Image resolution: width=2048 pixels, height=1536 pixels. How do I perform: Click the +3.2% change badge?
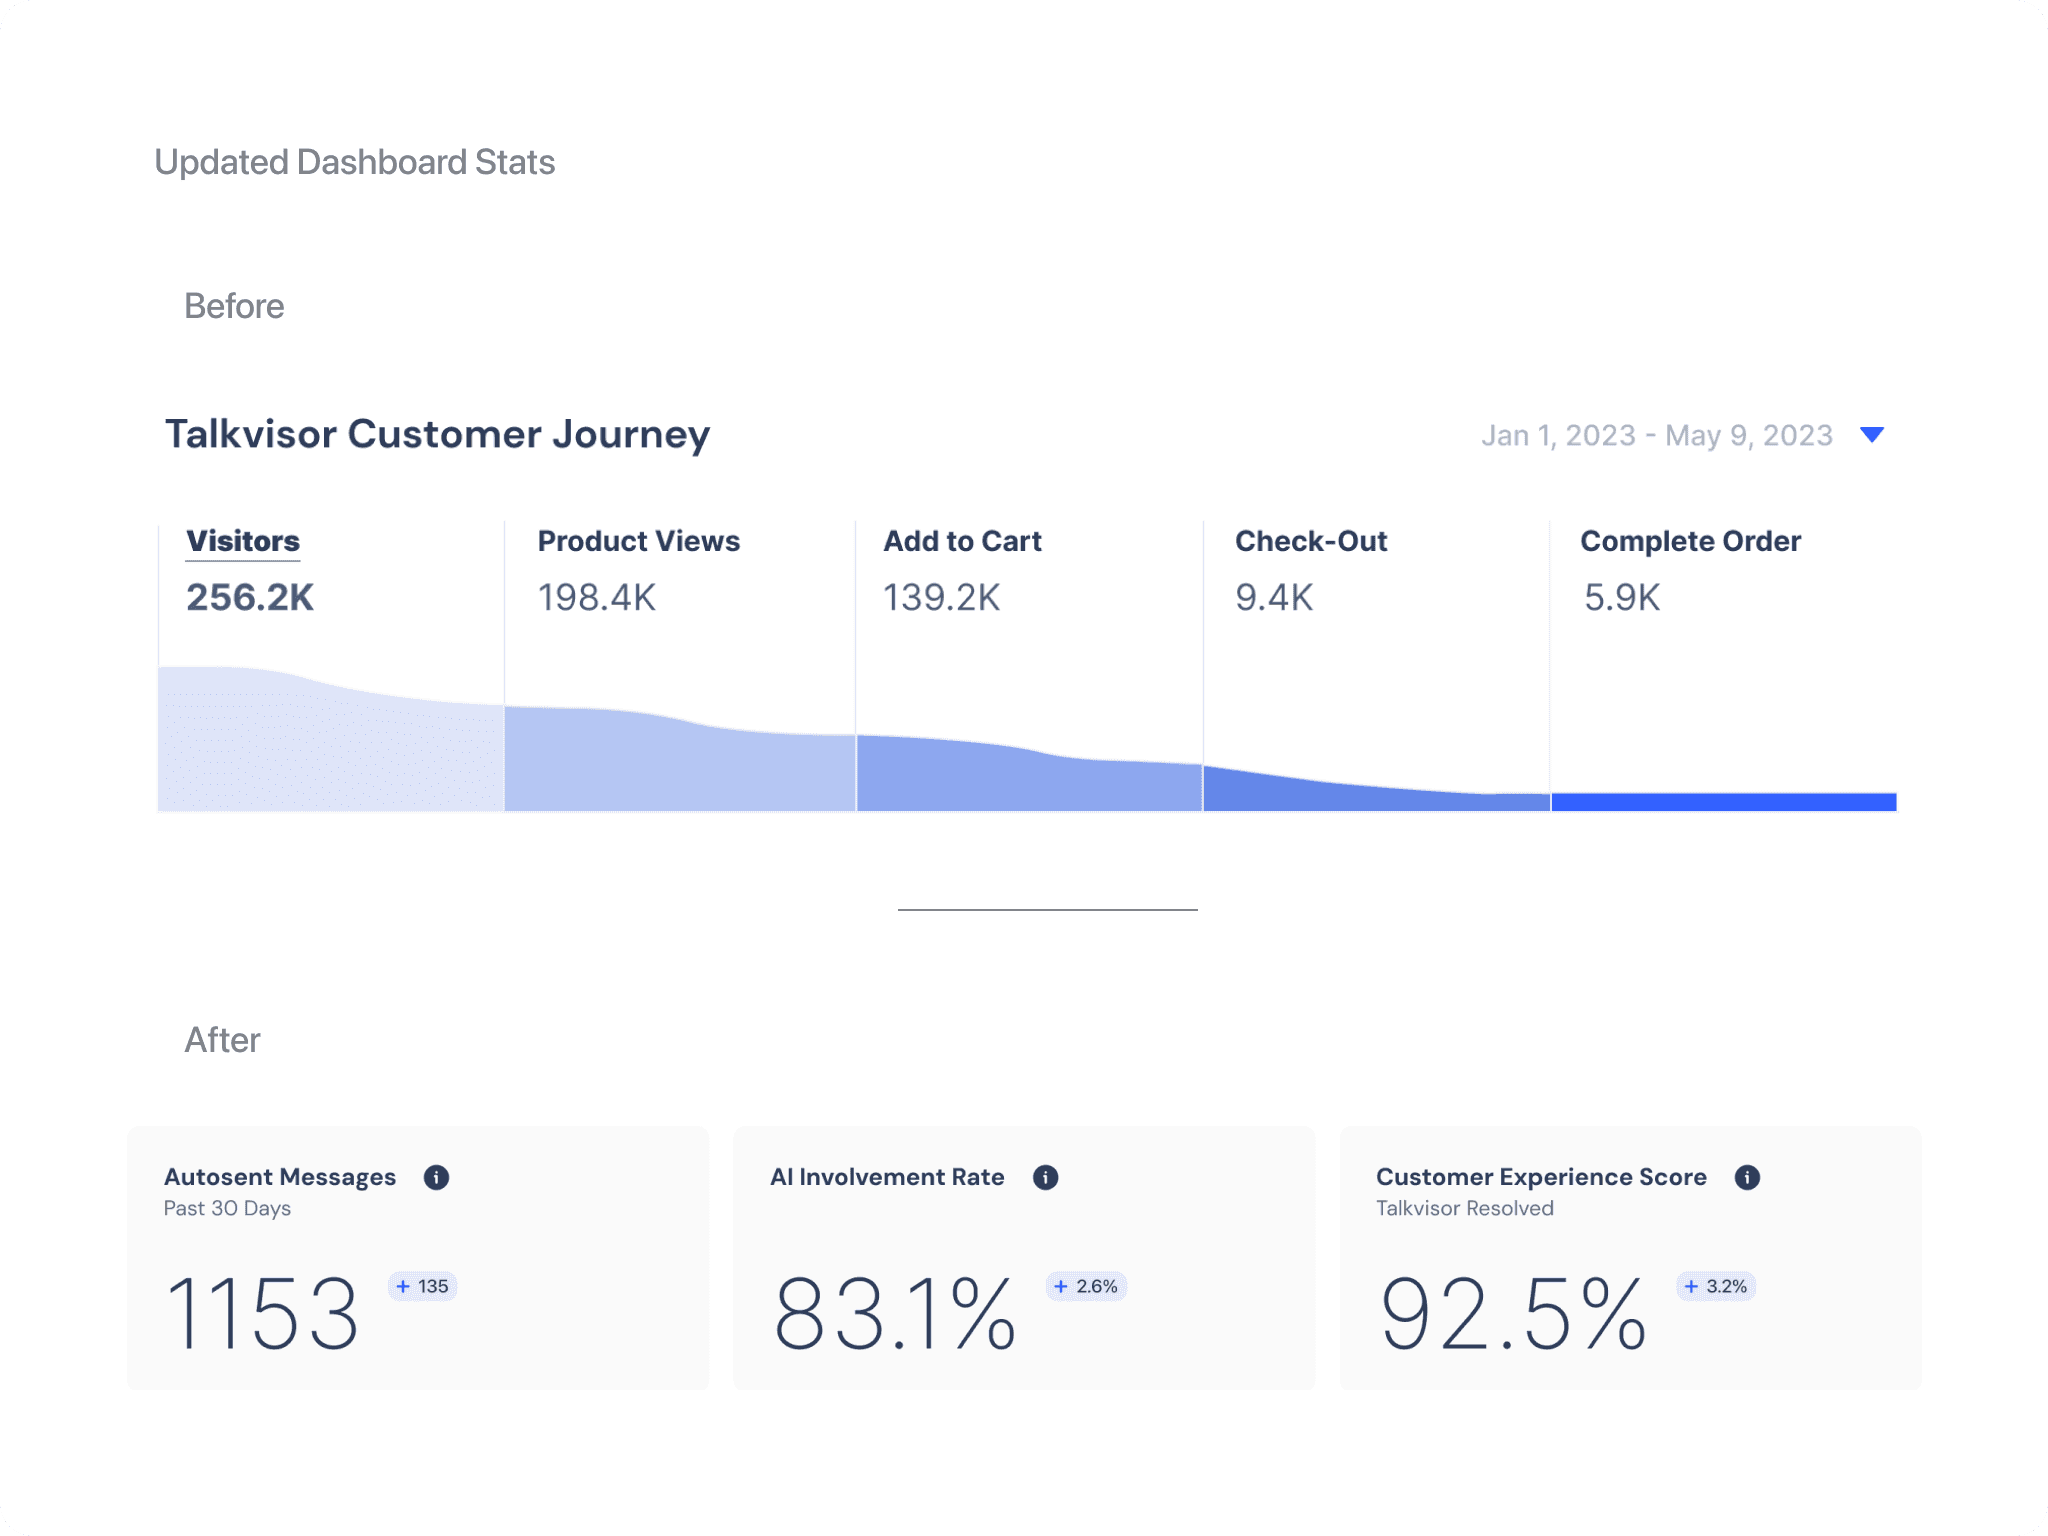tap(1716, 1286)
